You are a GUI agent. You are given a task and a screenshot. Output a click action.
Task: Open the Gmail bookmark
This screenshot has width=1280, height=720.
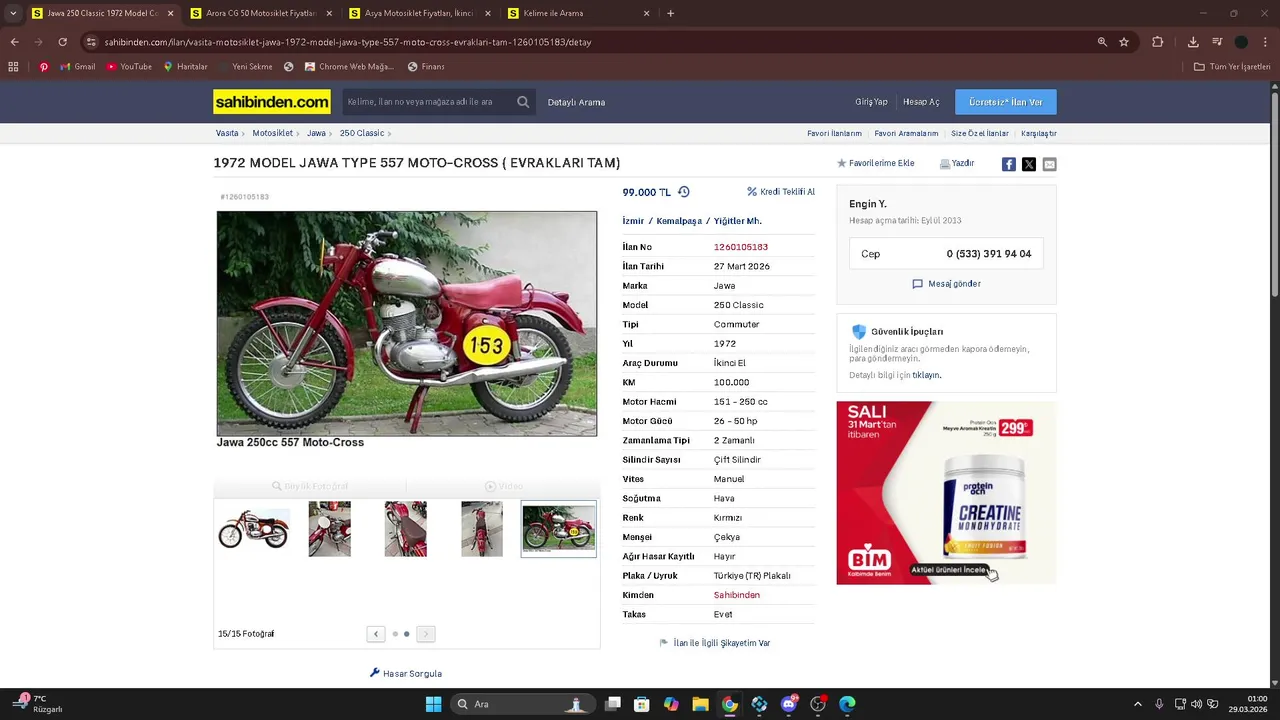(78, 67)
